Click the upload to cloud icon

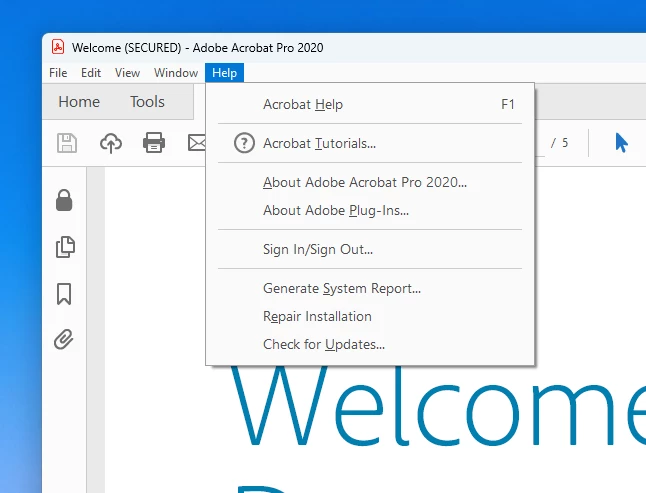[111, 143]
